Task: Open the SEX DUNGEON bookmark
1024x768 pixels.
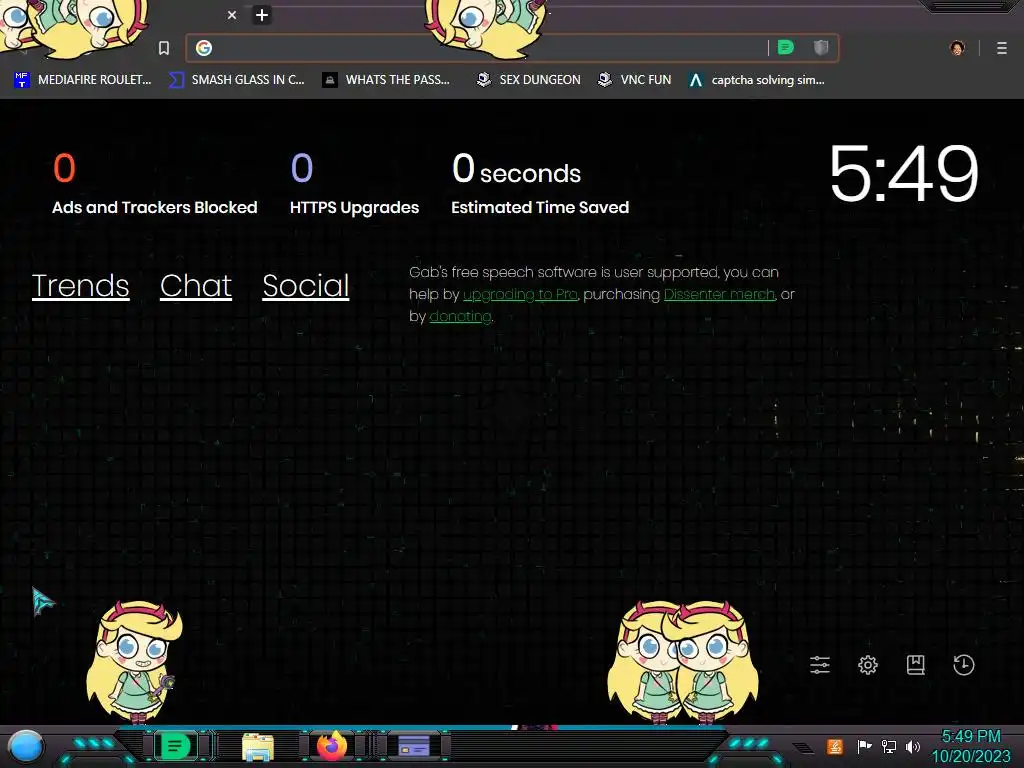Action: [x=528, y=80]
